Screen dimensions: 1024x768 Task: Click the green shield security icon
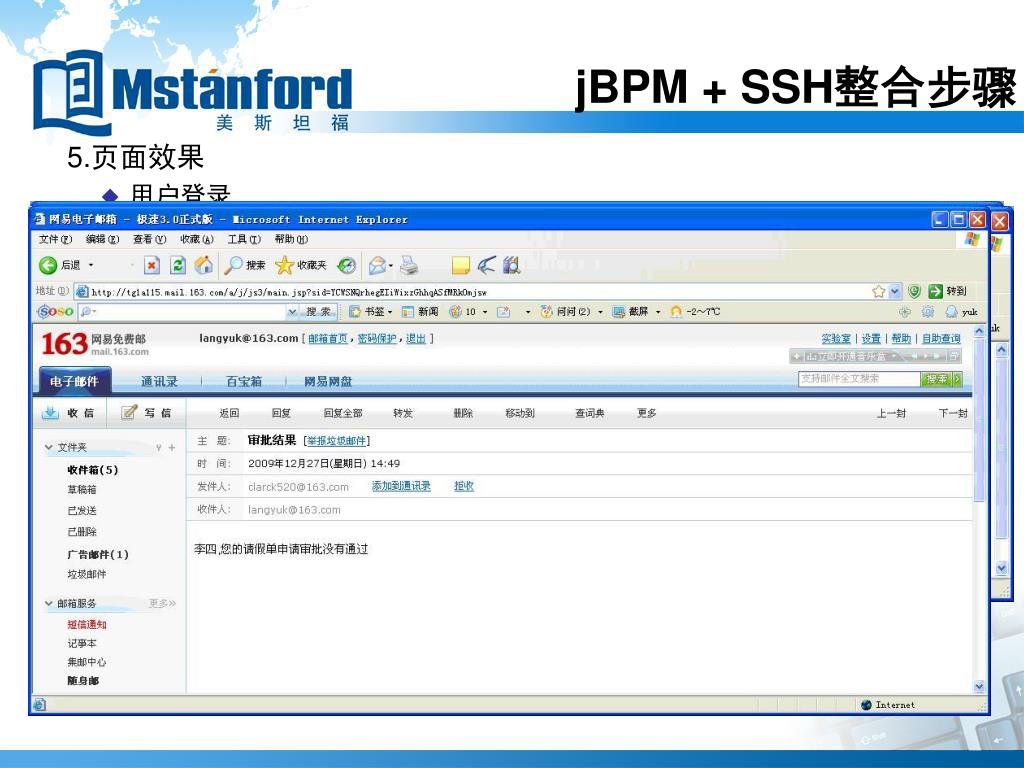tap(915, 291)
